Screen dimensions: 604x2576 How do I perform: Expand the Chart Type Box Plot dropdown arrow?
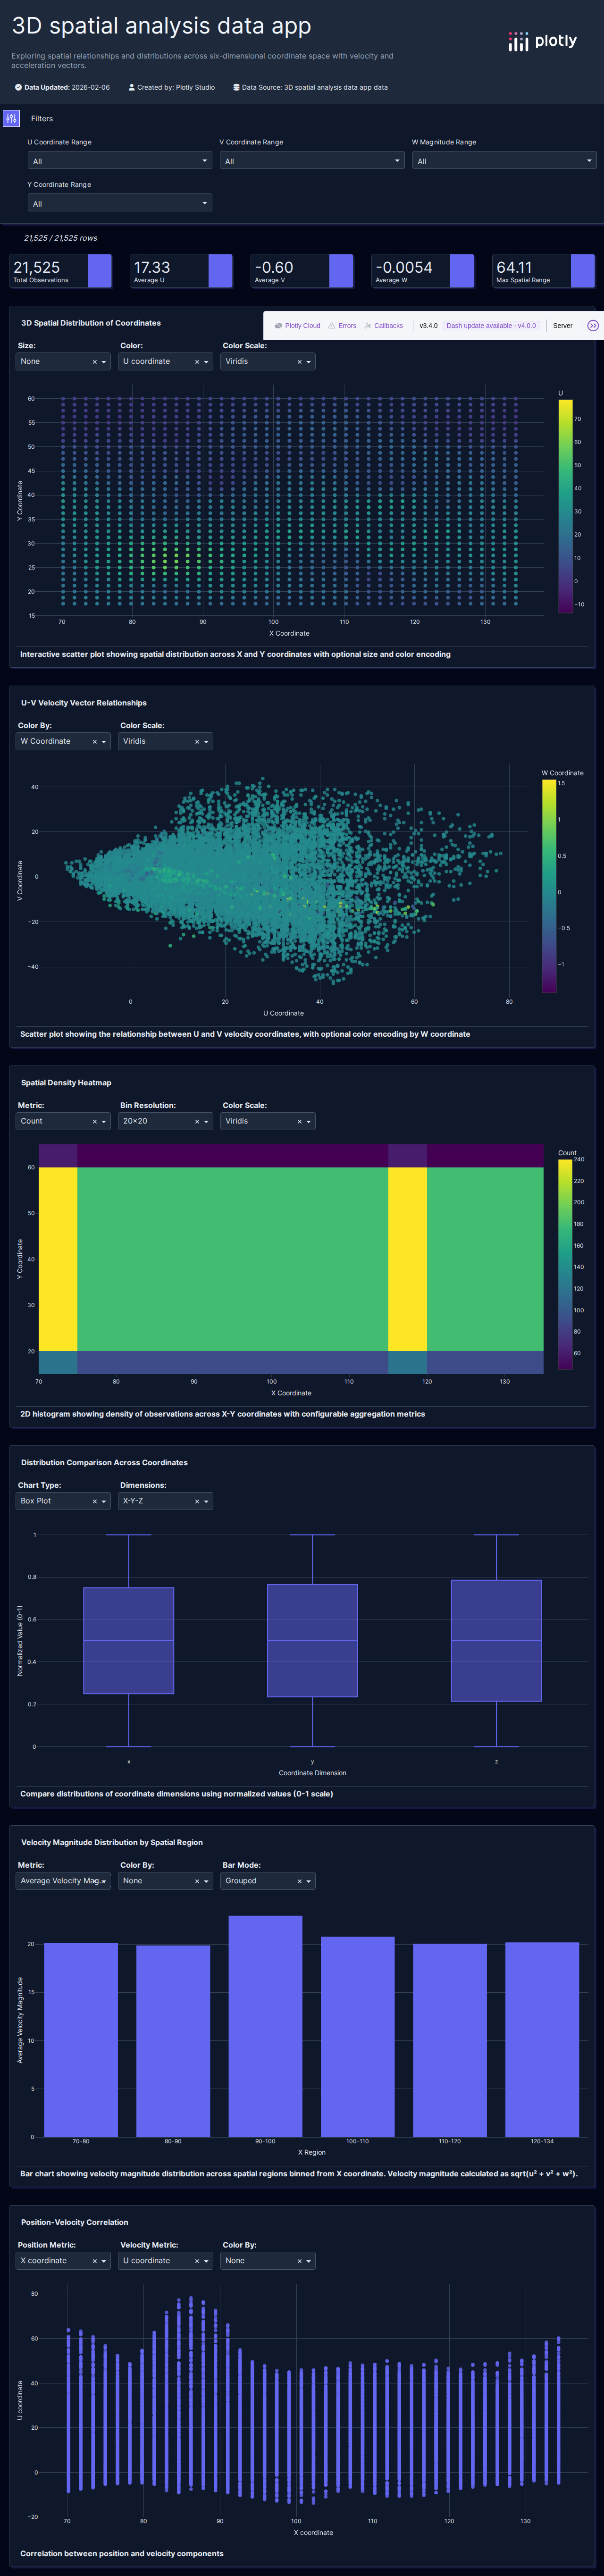(104, 1502)
